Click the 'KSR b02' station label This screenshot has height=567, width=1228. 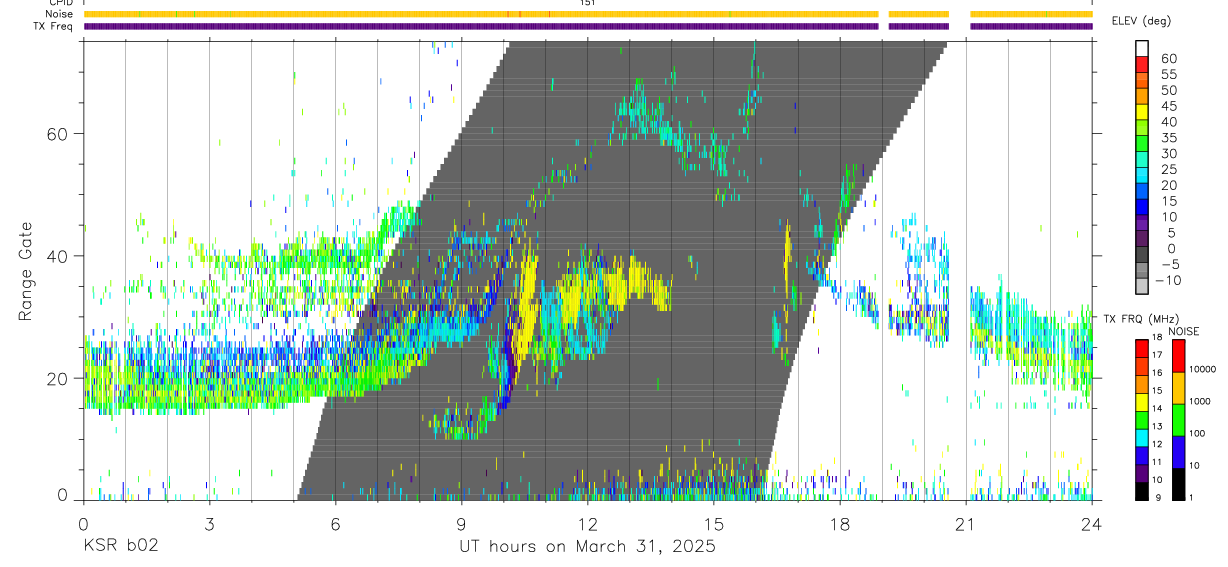click(120, 547)
